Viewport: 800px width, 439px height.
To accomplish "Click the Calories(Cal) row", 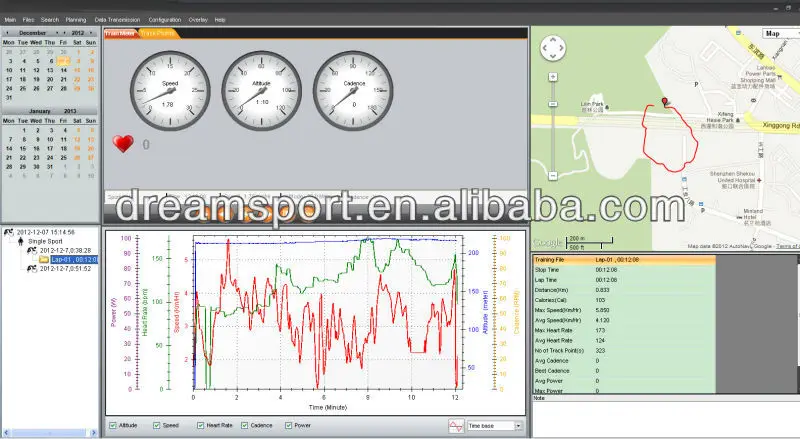I will tap(624, 300).
